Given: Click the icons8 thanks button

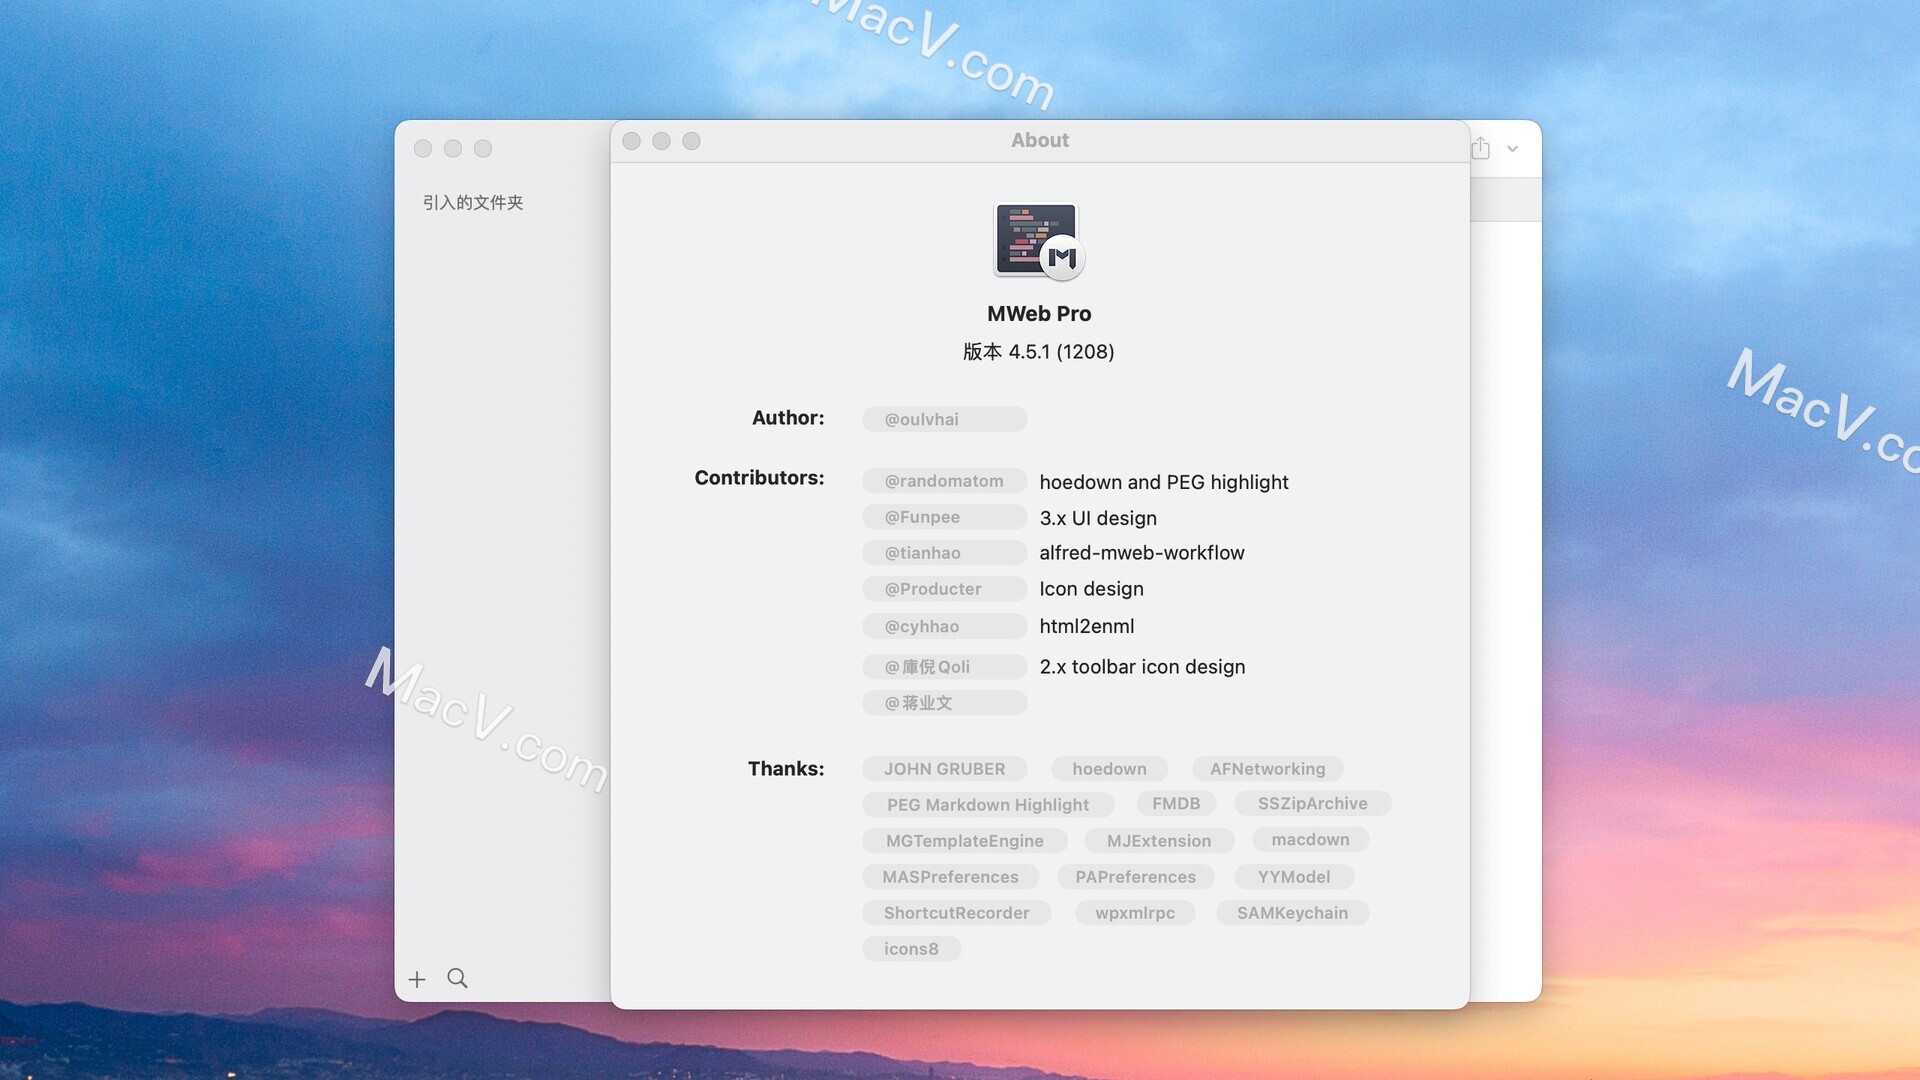Looking at the screenshot, I should (x=911, y=949).
